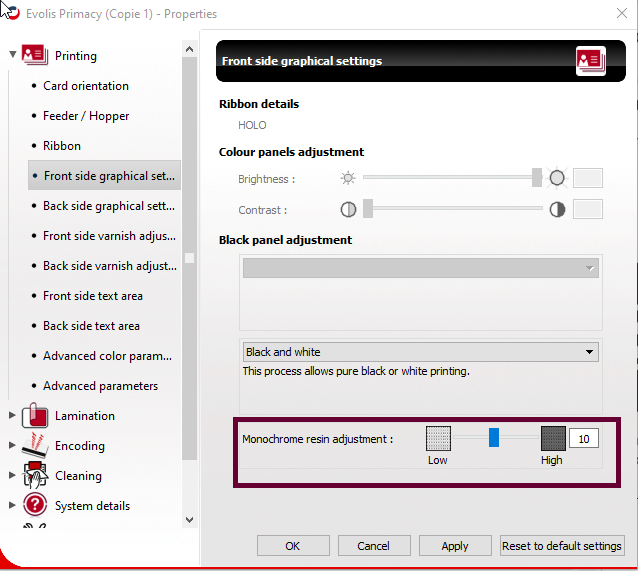Open Advanced color parameters item

point(107,356)
